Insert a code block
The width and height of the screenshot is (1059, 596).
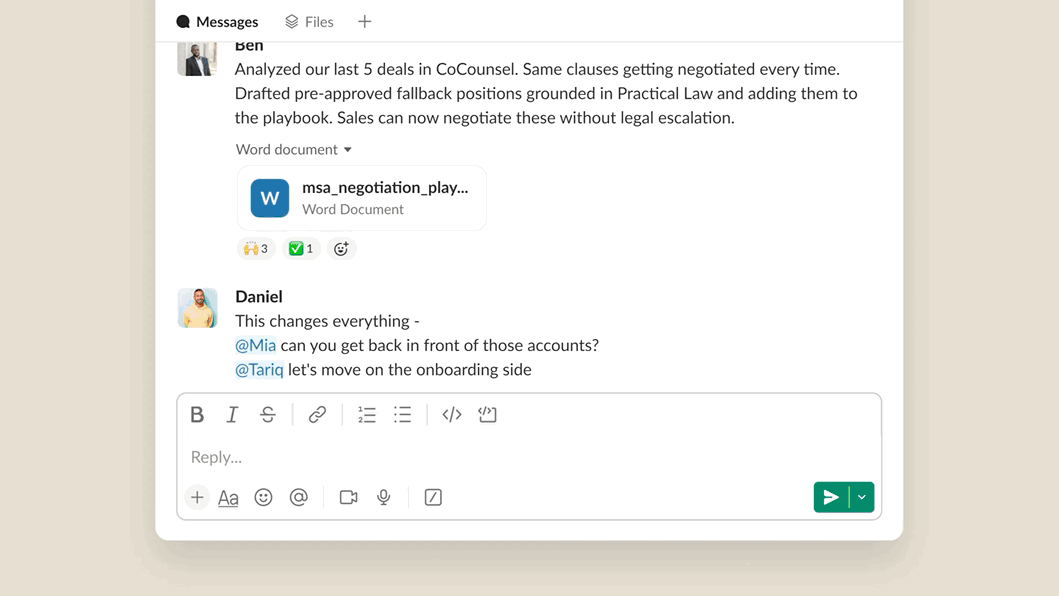coord(487,415)
